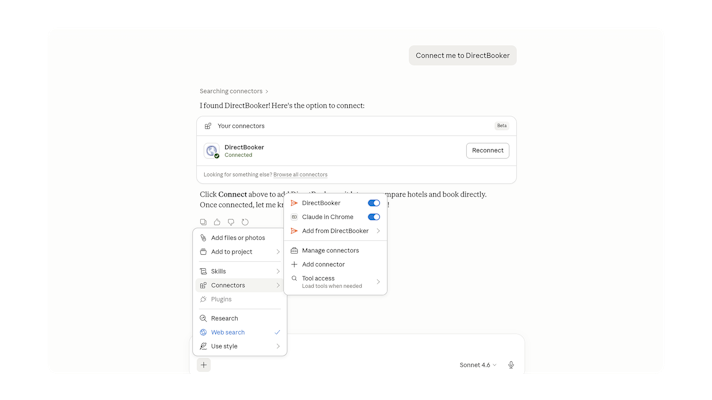Select Add to project menu item

(240, 252)
